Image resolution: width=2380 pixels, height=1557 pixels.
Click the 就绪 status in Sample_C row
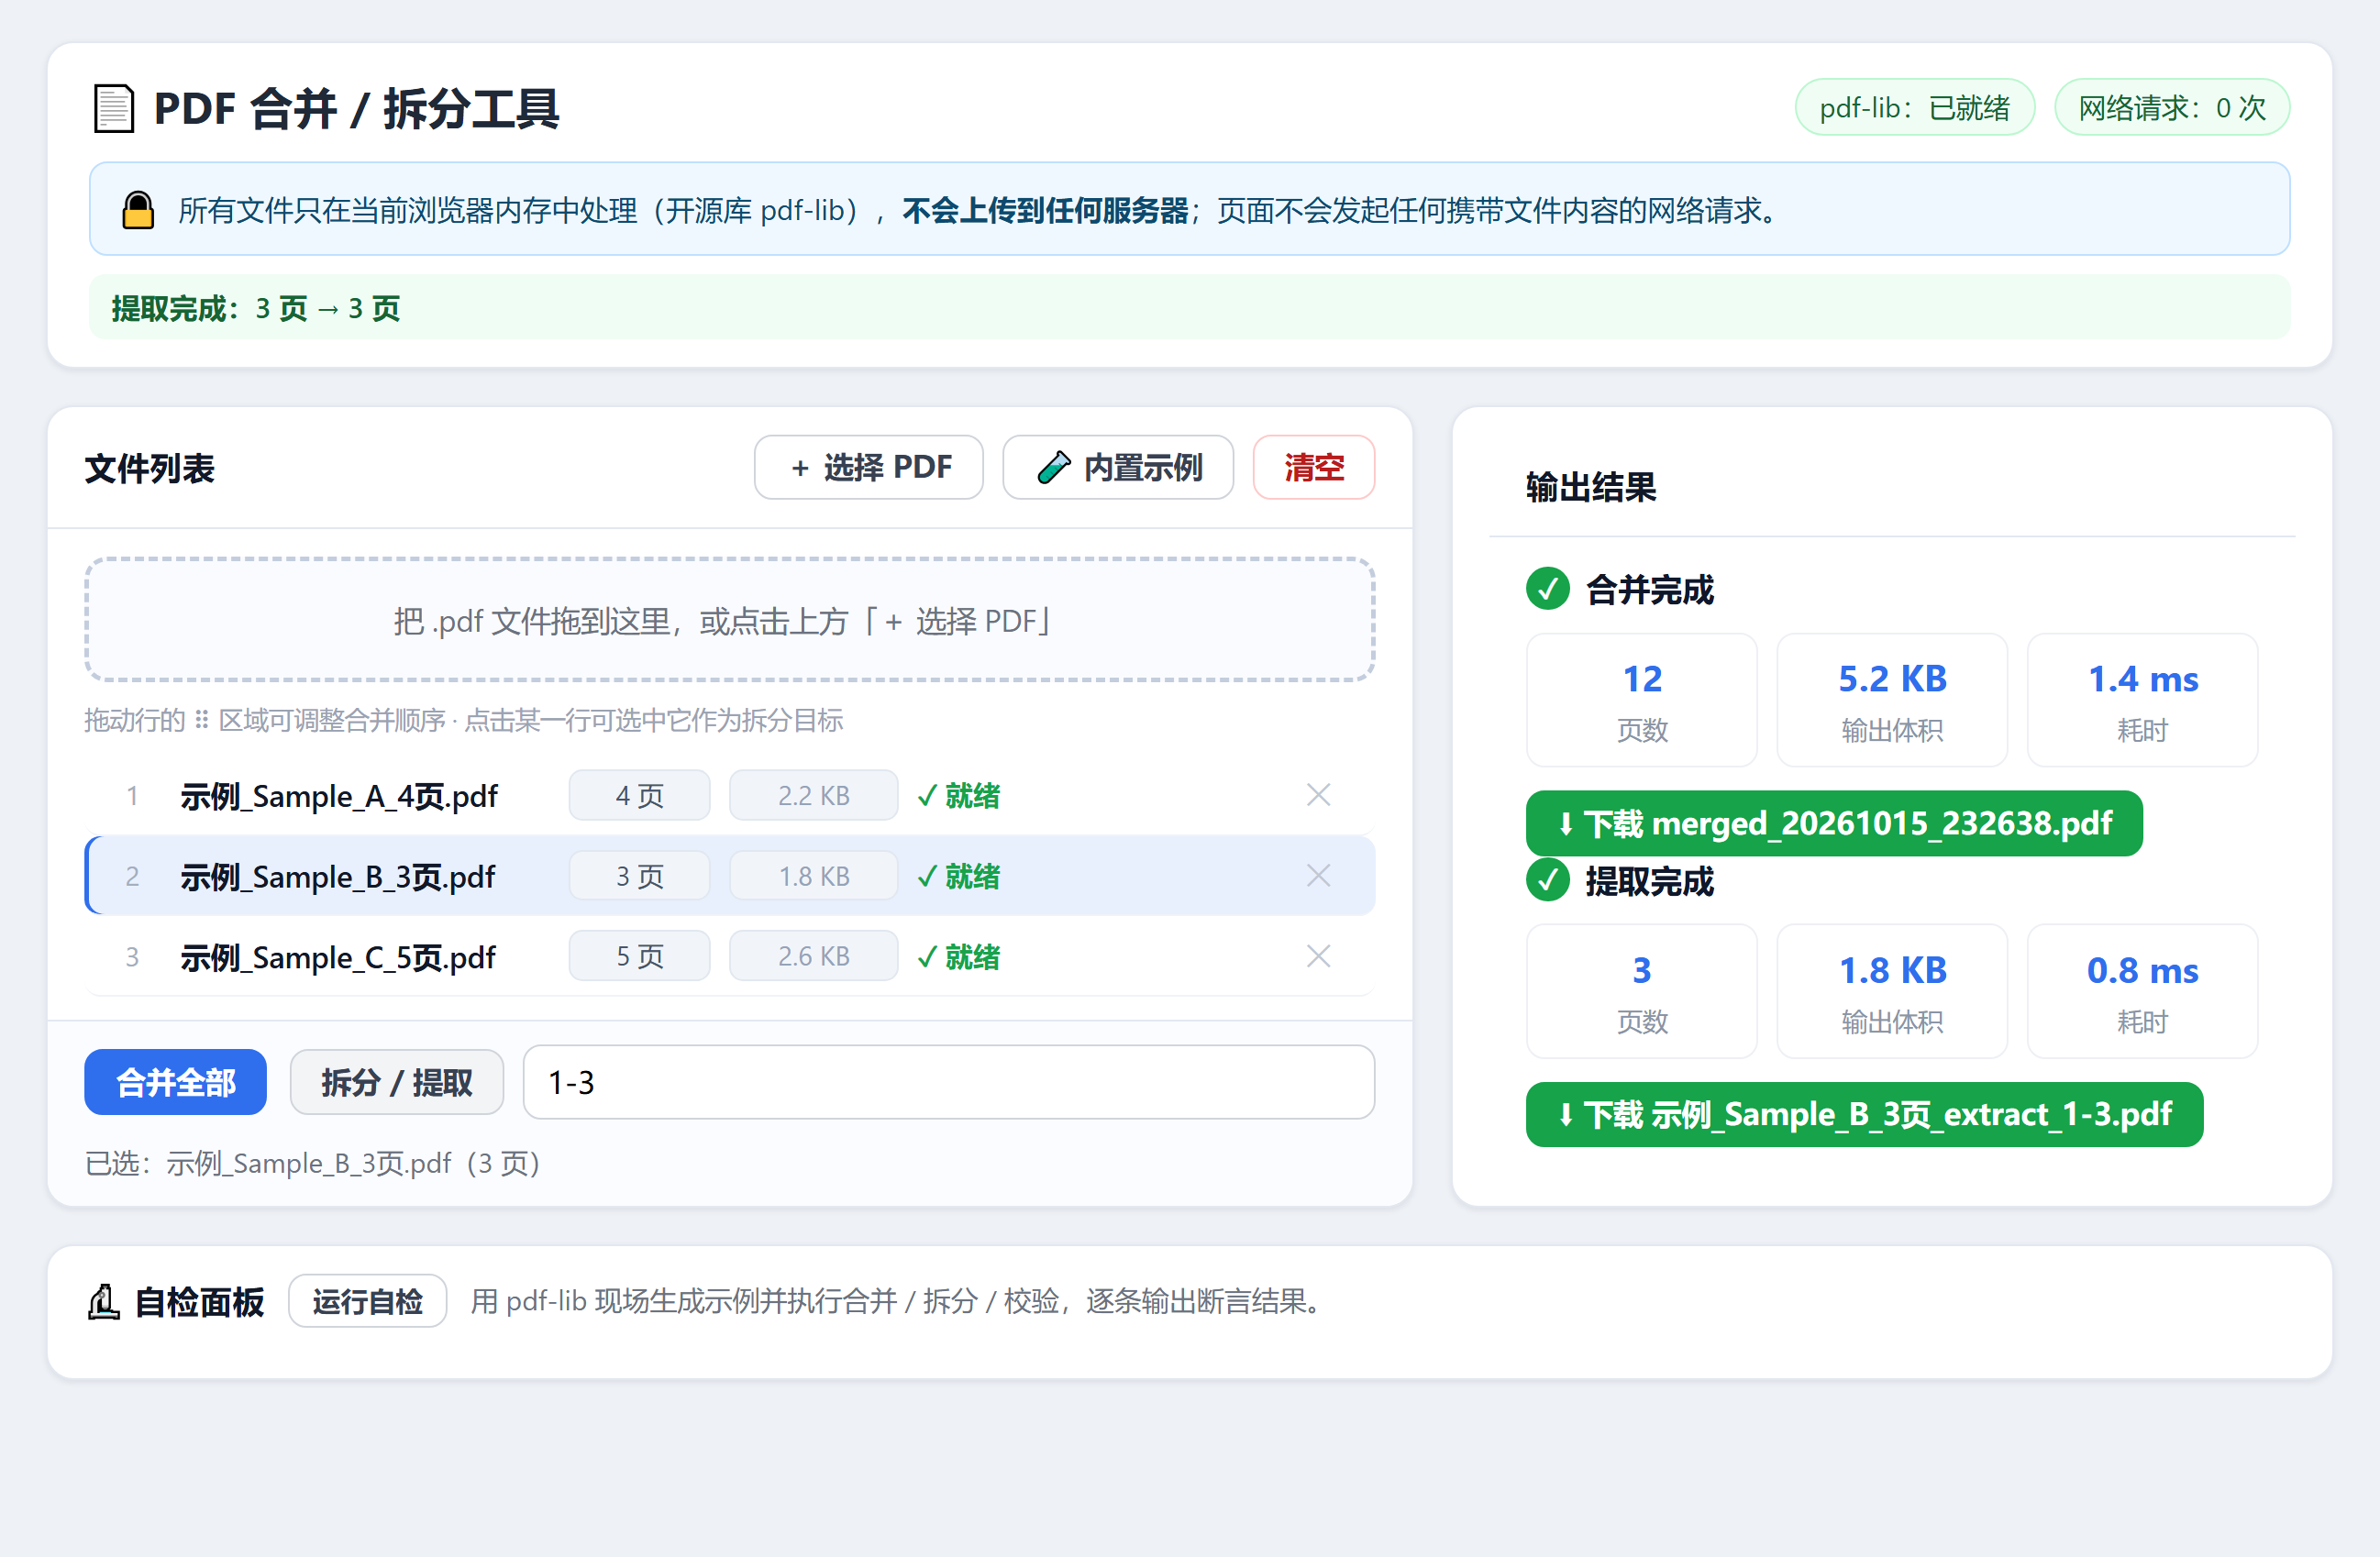(958, 956)
